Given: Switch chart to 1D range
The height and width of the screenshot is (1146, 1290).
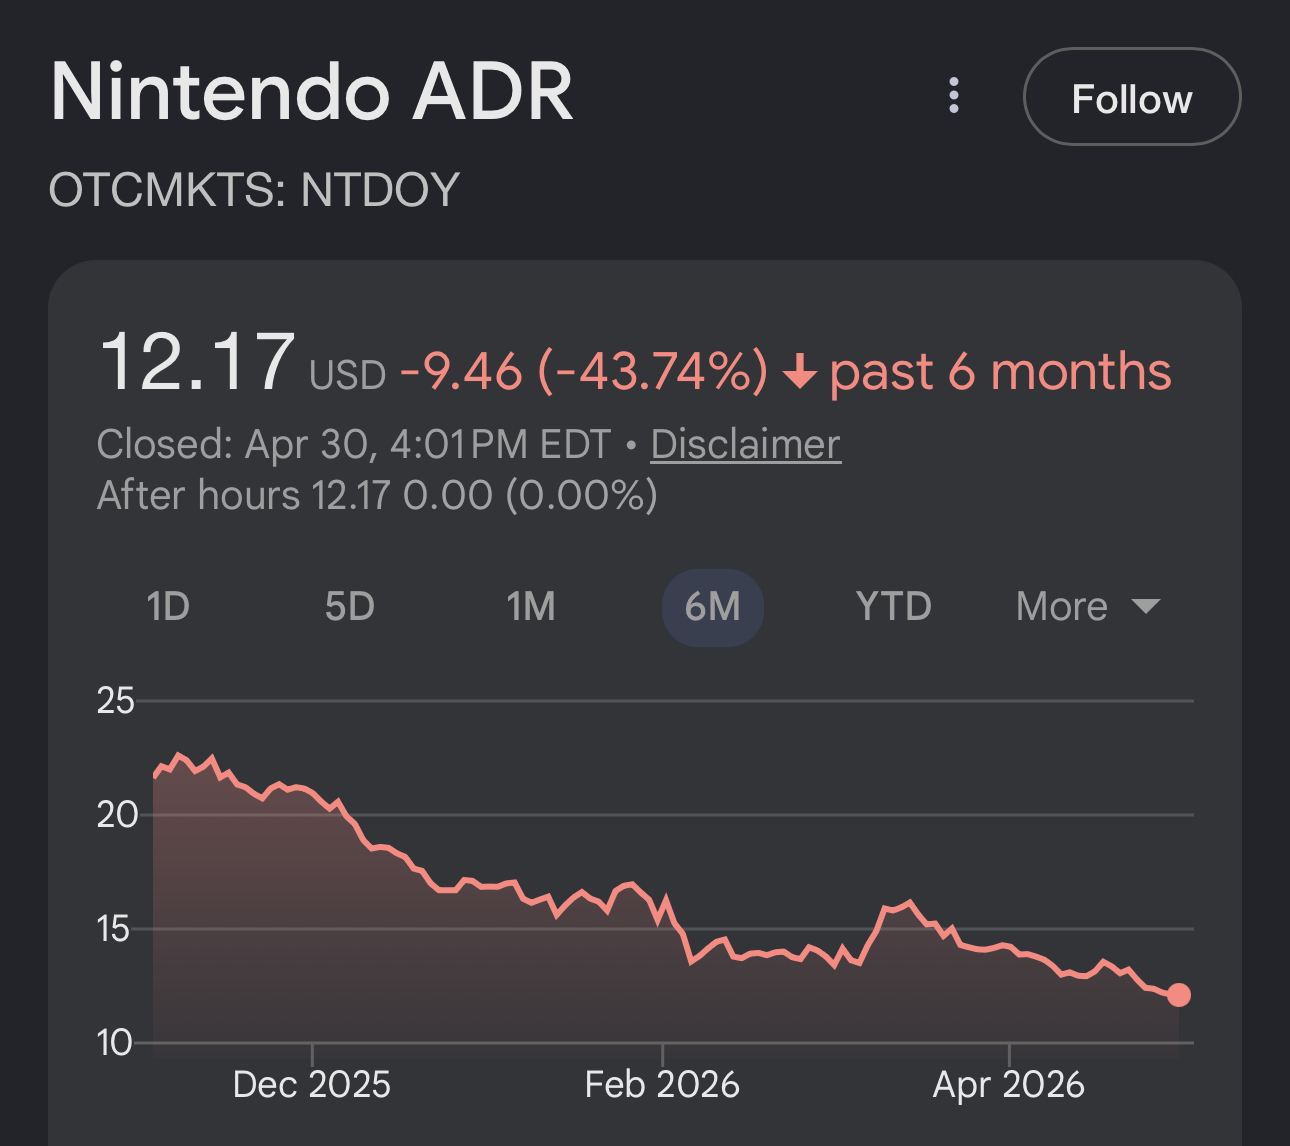Looking at the screenshot, I should coord(168,607).
